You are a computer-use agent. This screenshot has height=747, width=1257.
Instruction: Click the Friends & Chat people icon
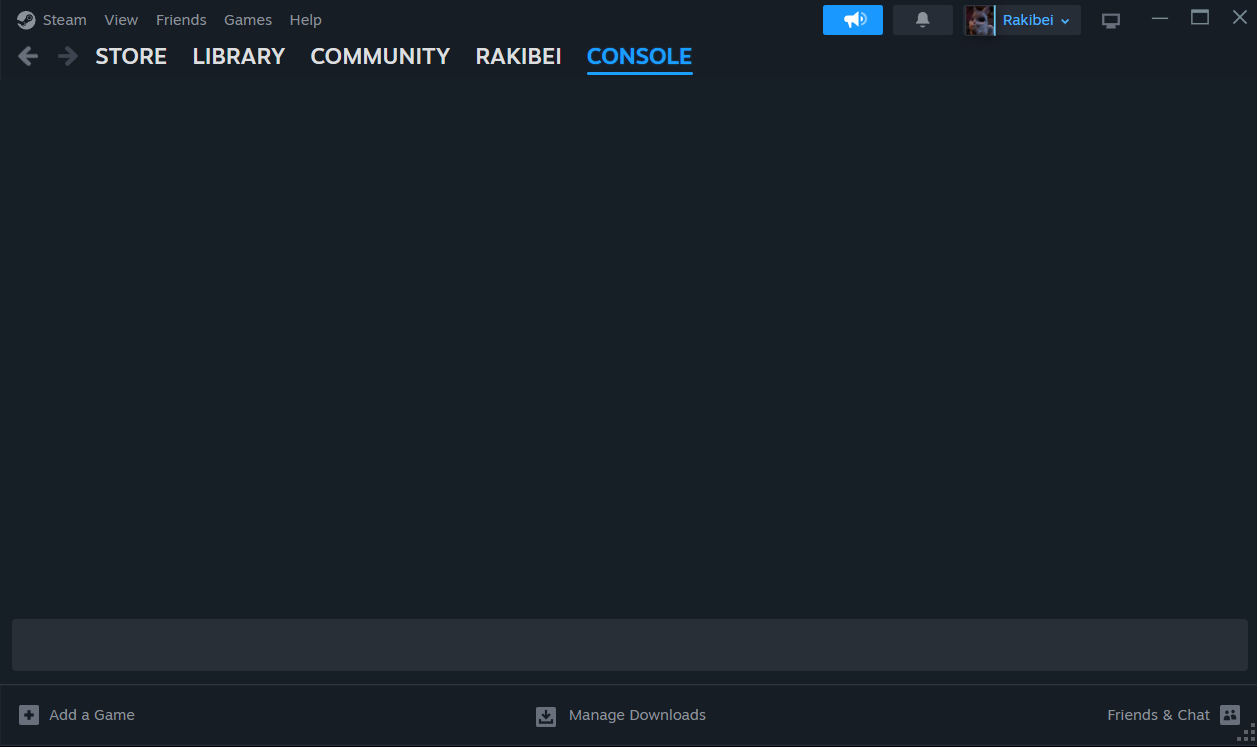pos(1230,715)
